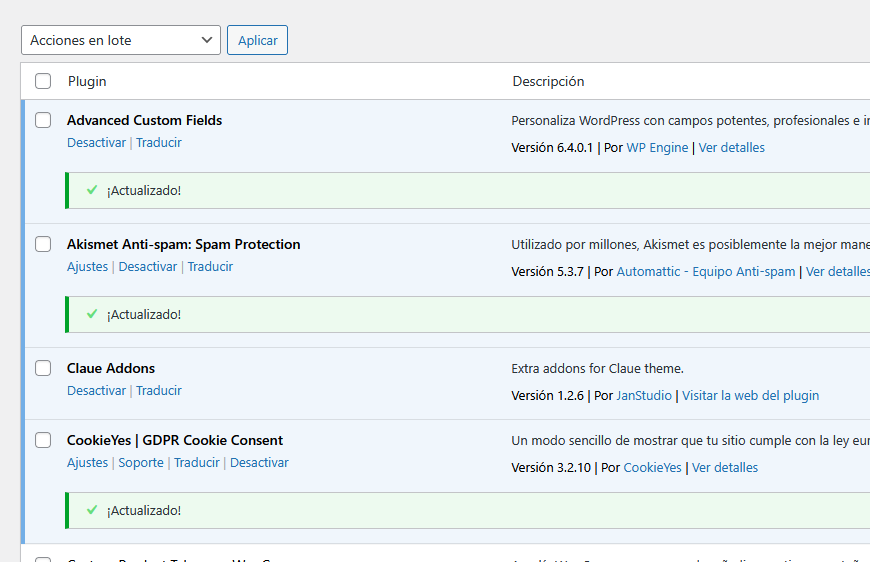
Task: Click Soporte under CookieYes plugin
Action: [141, 463]
